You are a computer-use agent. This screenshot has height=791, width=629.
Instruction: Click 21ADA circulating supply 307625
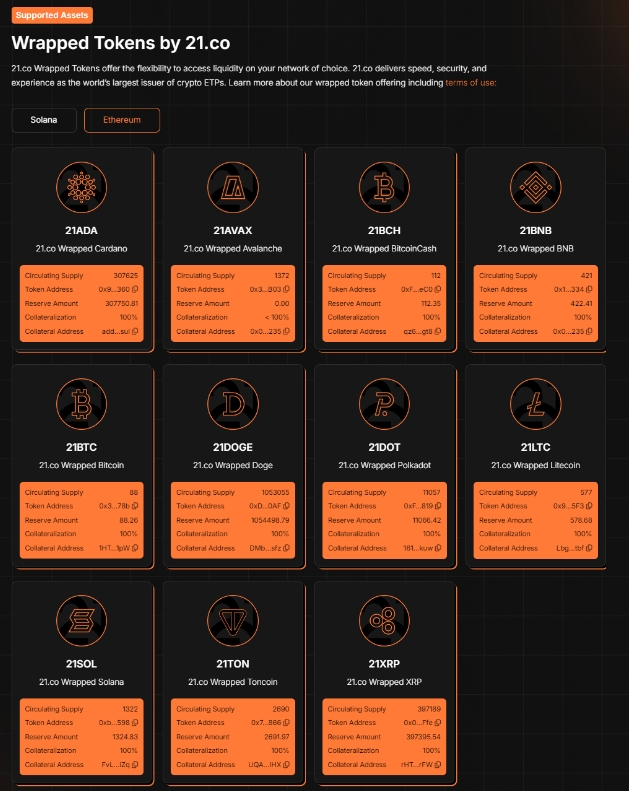coord(126,275)
